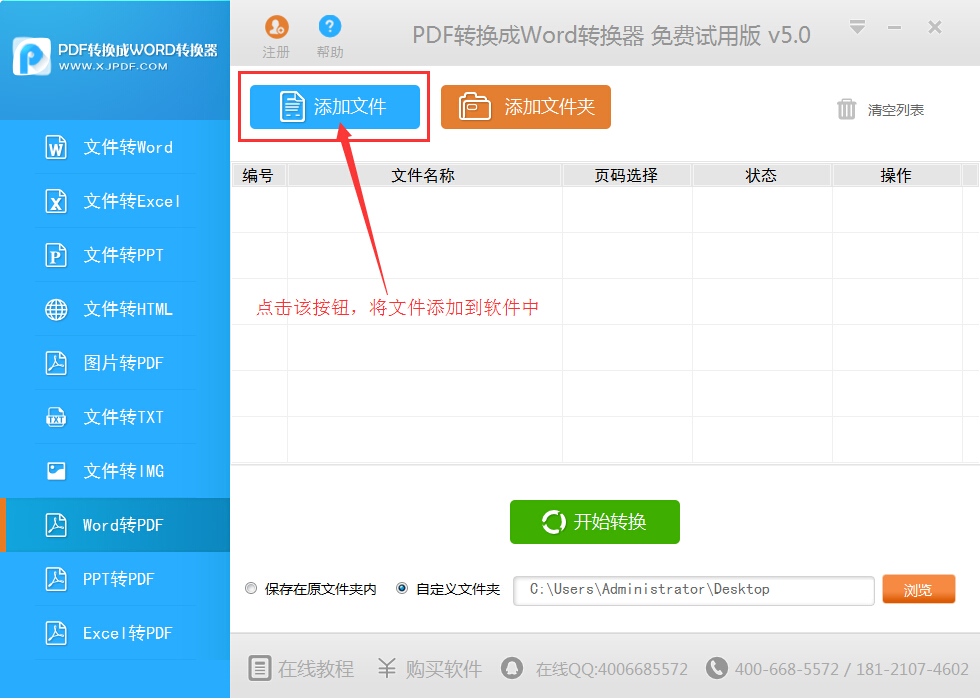The width and height of the screenshot is (980, 698).
Task: Minimize the converter window
Action: (894, 27)
